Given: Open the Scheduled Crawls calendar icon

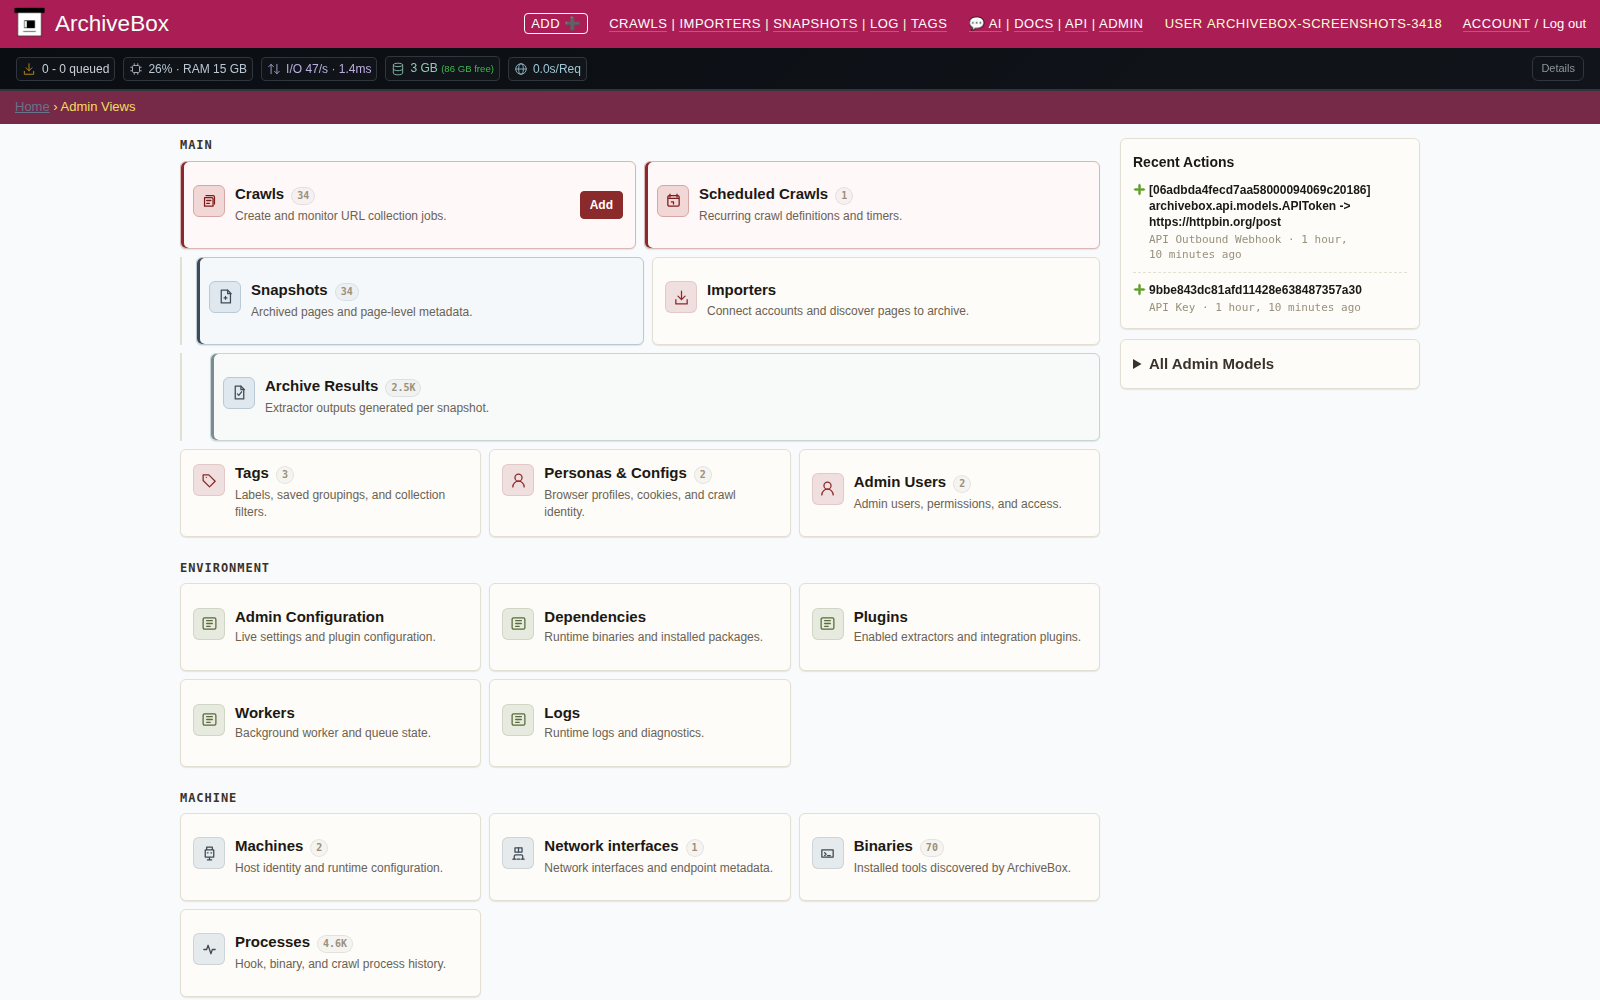Looking at the screenshot, I should (x=673, y=201).
